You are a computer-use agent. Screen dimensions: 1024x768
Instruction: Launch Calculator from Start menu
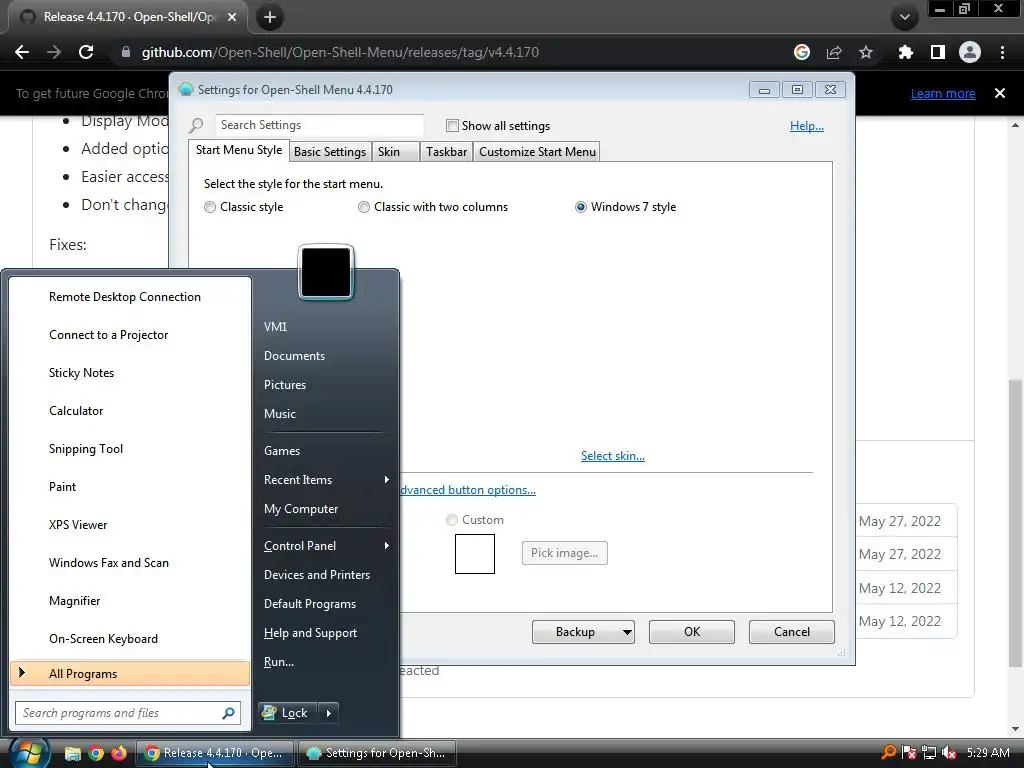click(x=76, y=411)
